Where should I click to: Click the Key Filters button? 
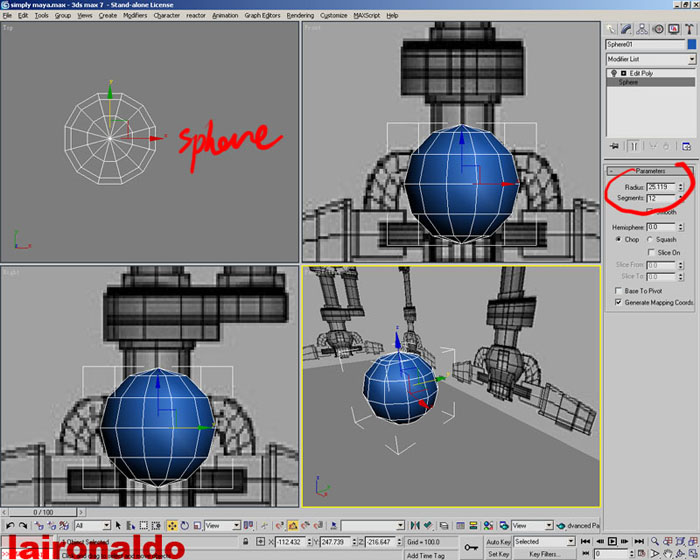[x=548, y=553]
